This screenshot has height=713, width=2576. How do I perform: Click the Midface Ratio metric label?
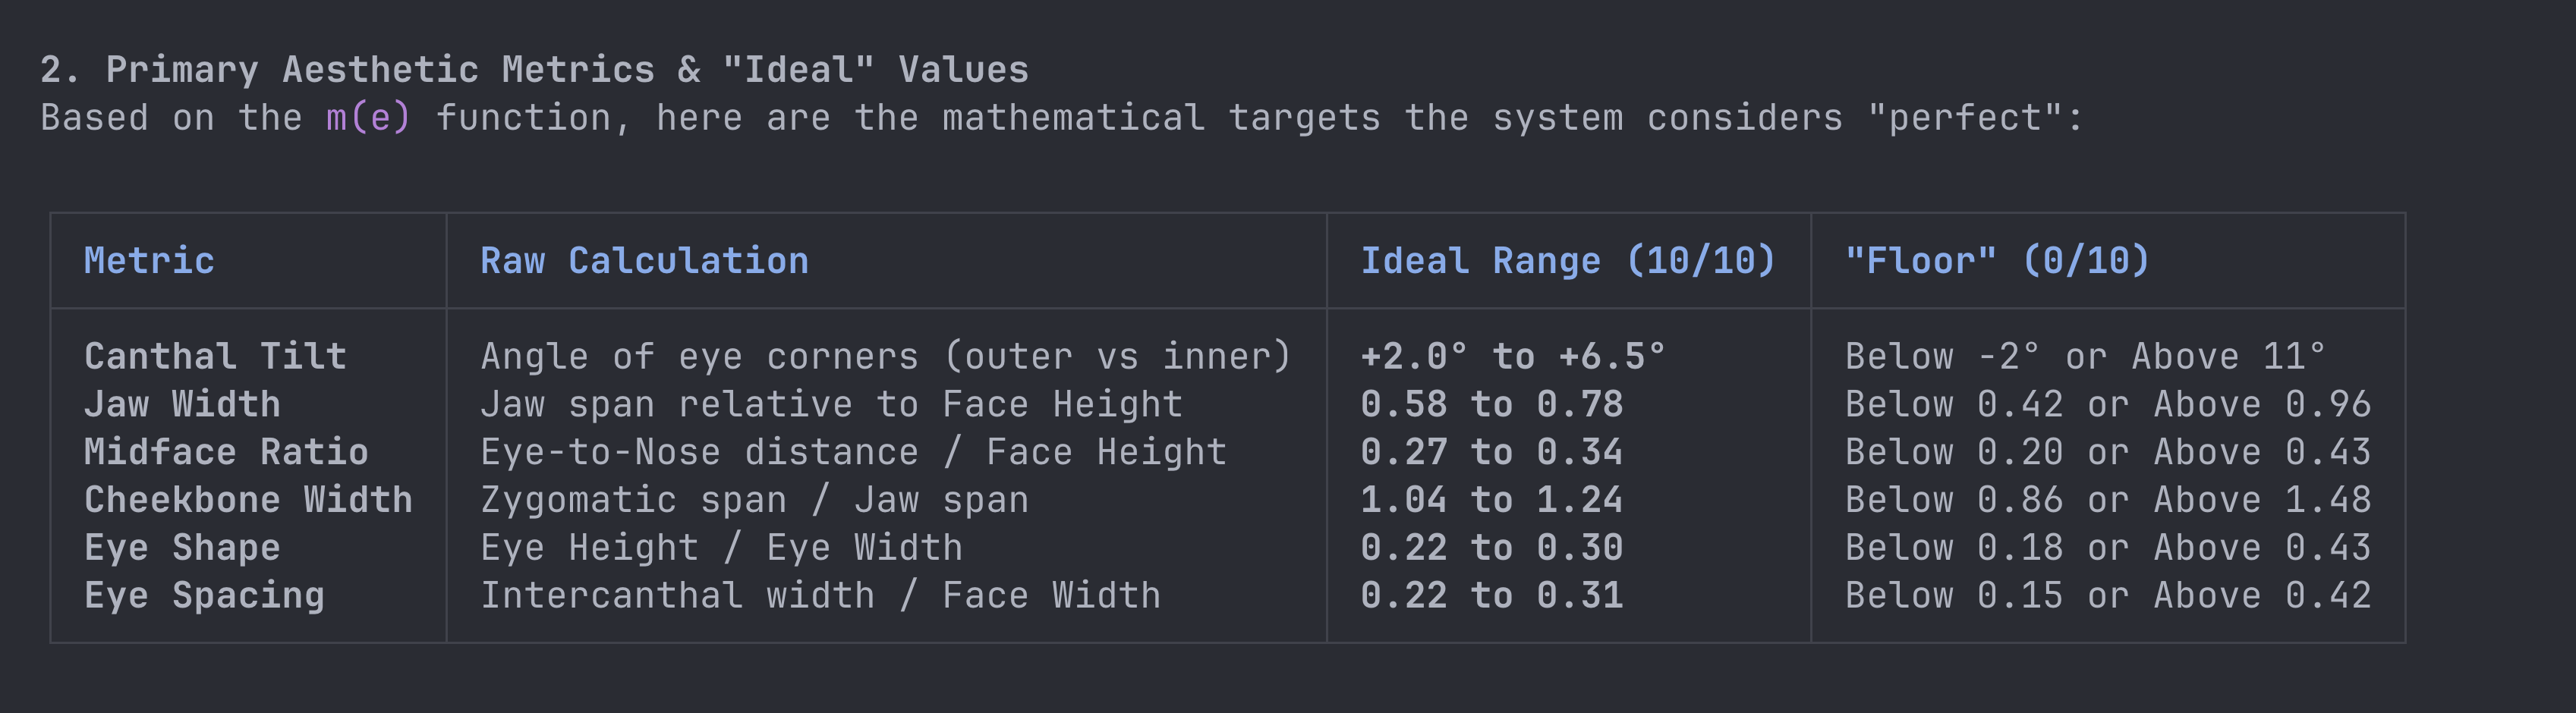(226, 452)
